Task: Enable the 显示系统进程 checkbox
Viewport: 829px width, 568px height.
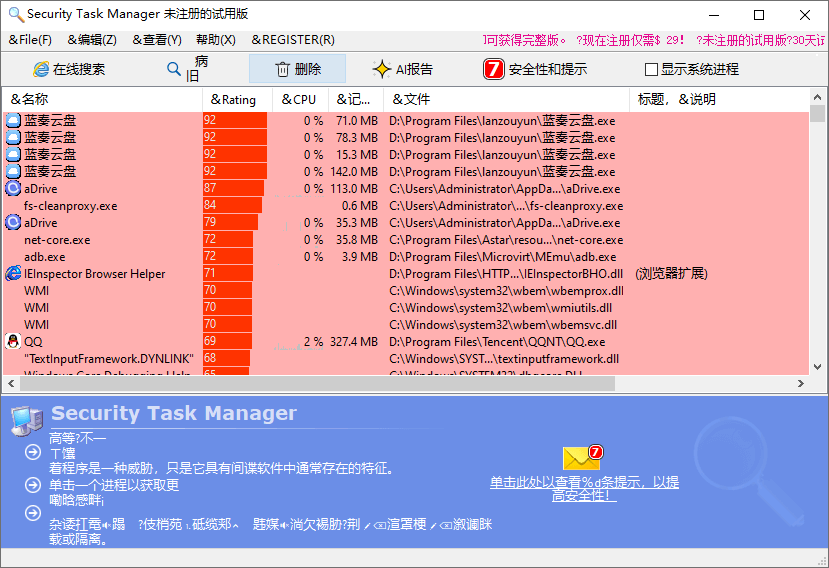Action: (651, 69)
